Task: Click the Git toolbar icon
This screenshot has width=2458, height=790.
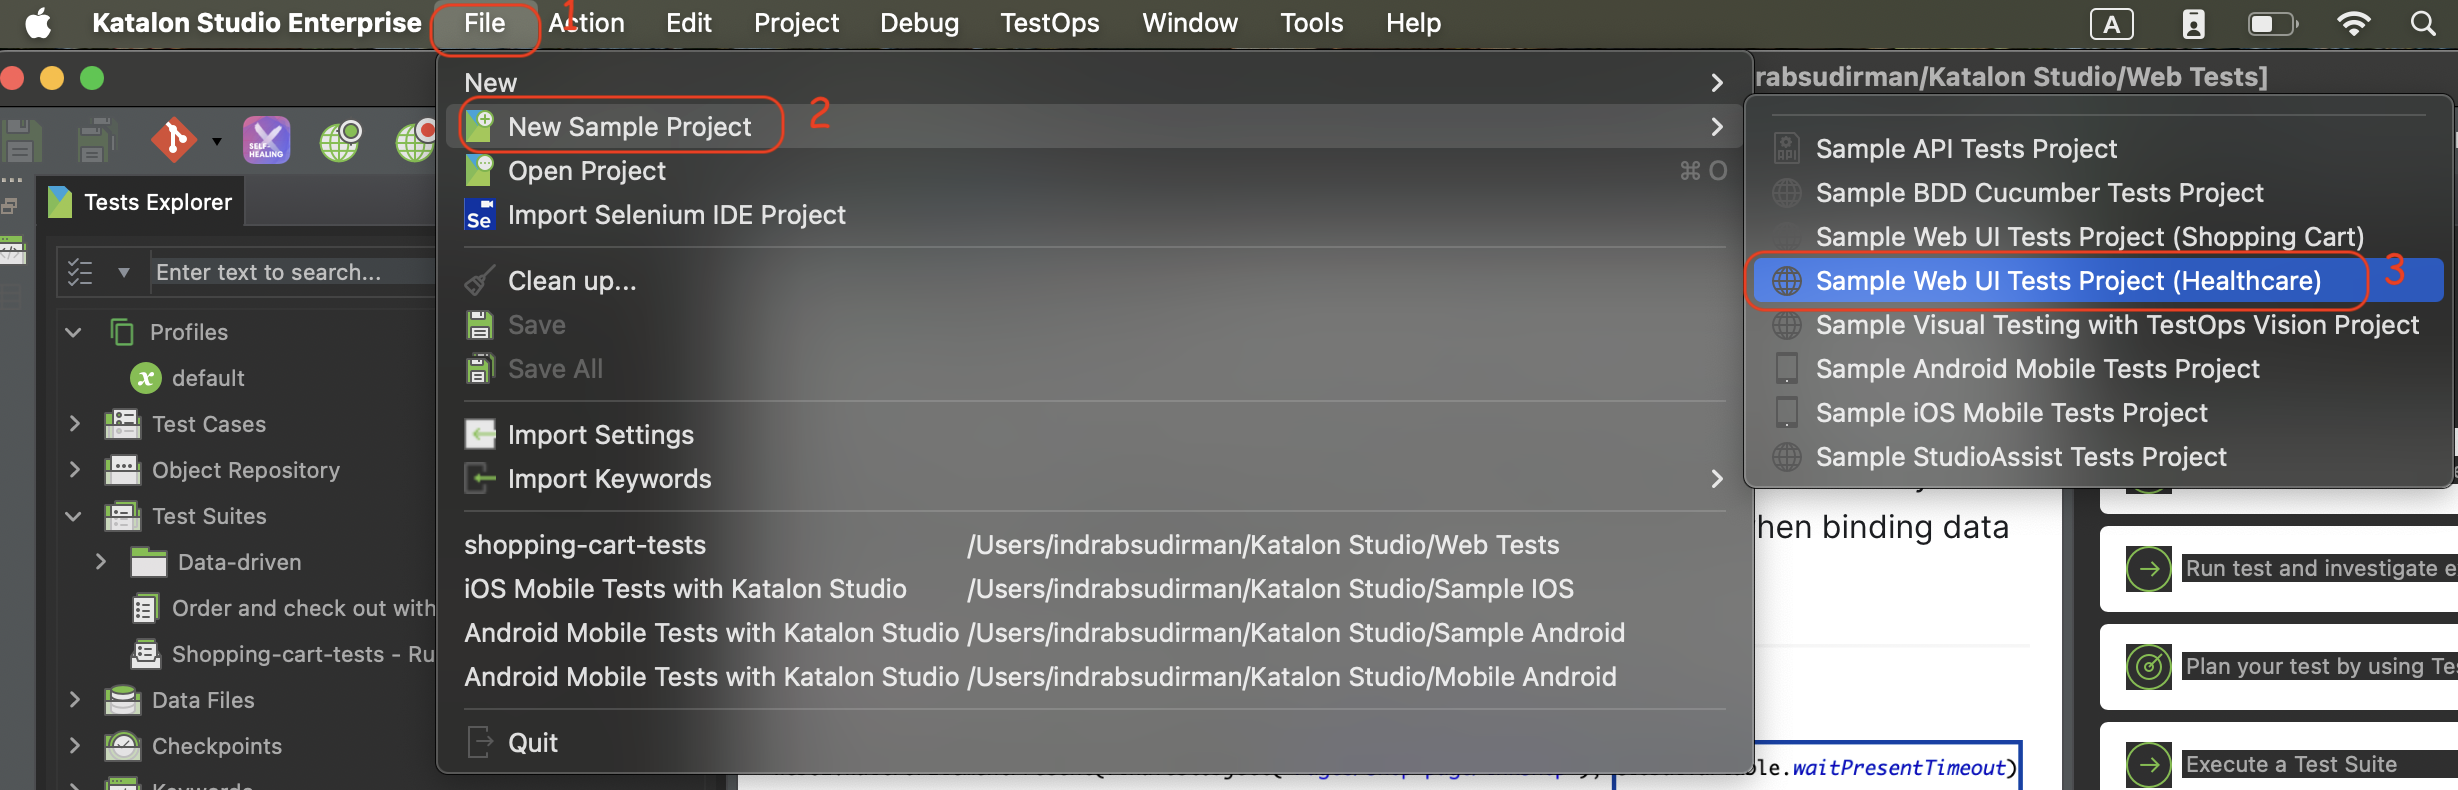Action: (x=173, y=139)
